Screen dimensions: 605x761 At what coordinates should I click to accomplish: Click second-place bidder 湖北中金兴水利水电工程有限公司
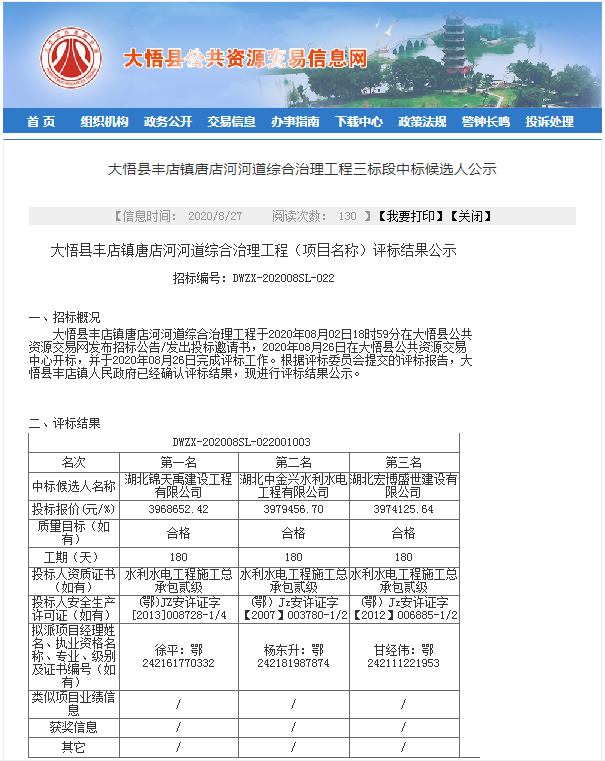point(293,486)
